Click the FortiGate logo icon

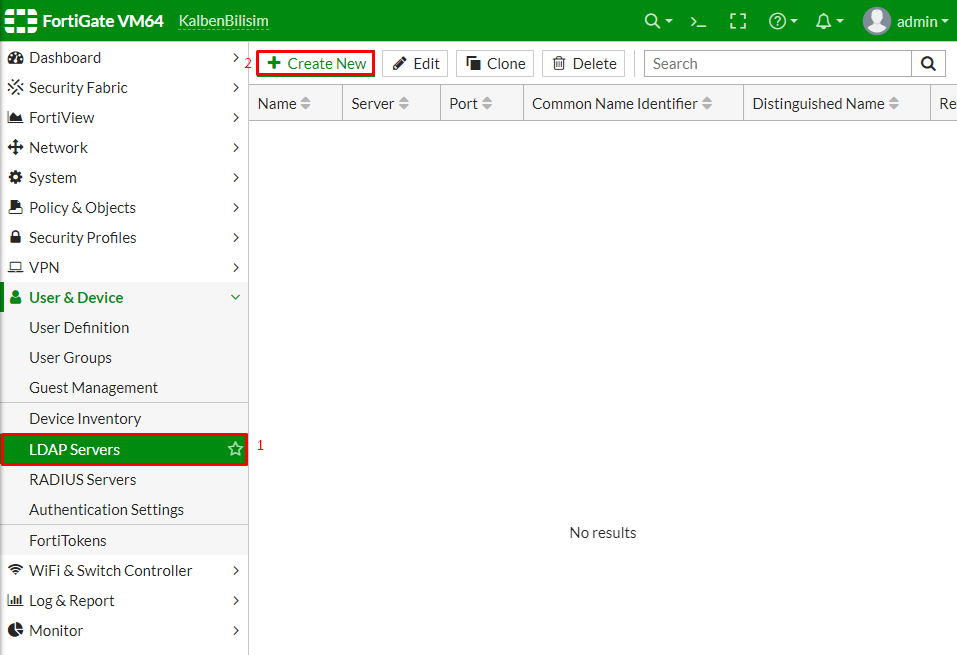21,21
